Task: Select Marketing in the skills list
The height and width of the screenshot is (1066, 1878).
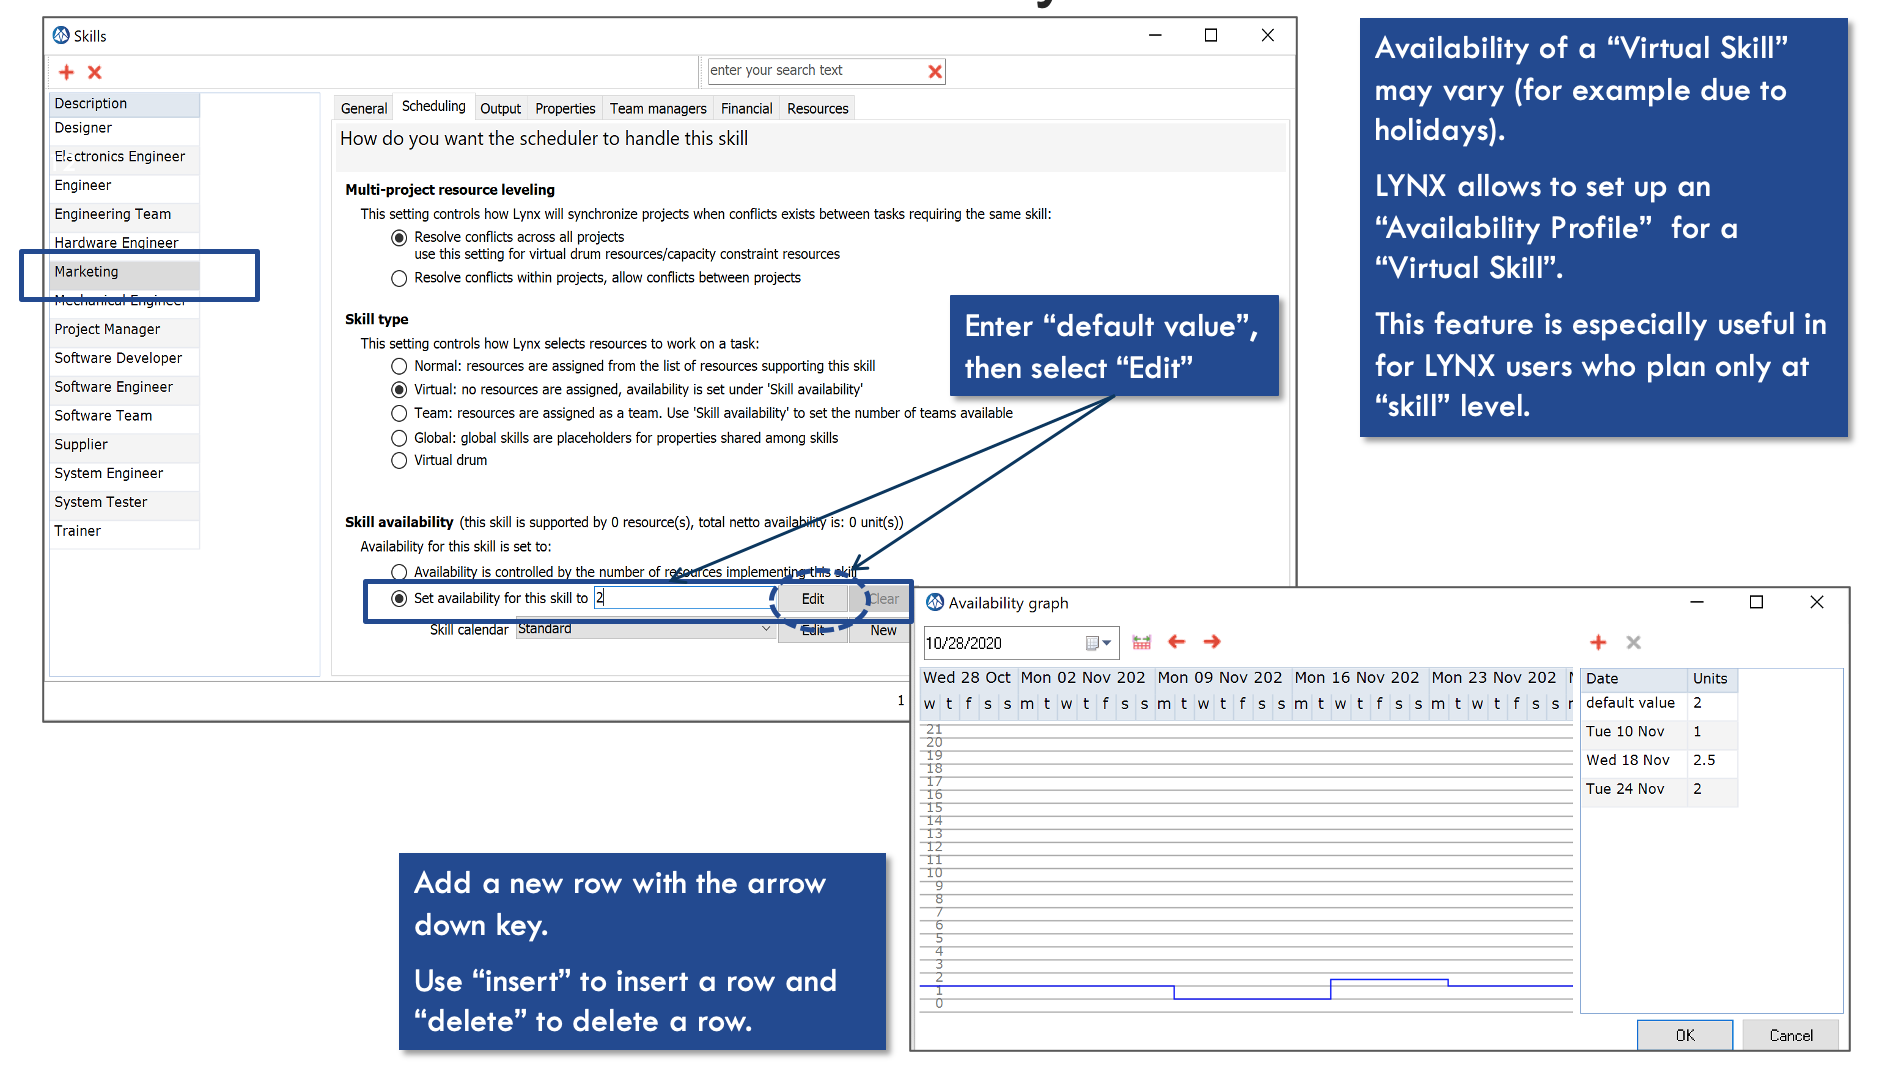Action: point(124,272)
